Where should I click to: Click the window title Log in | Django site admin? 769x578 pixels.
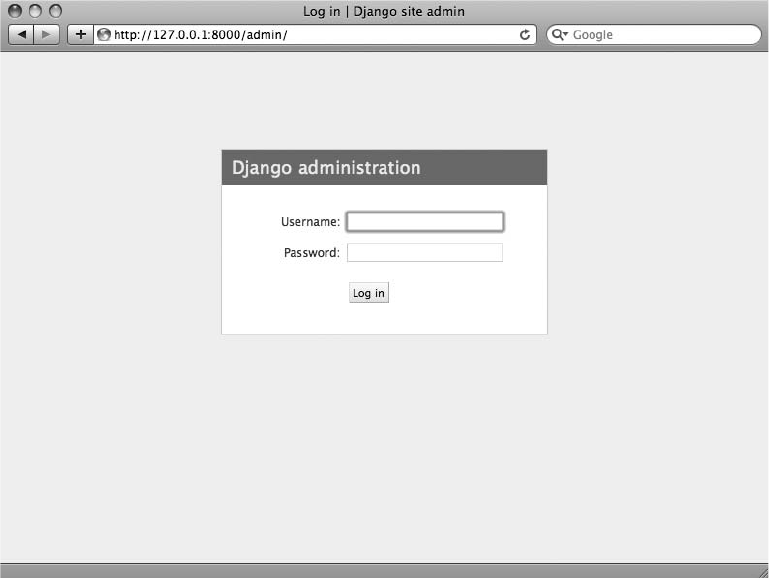[384, 11]
